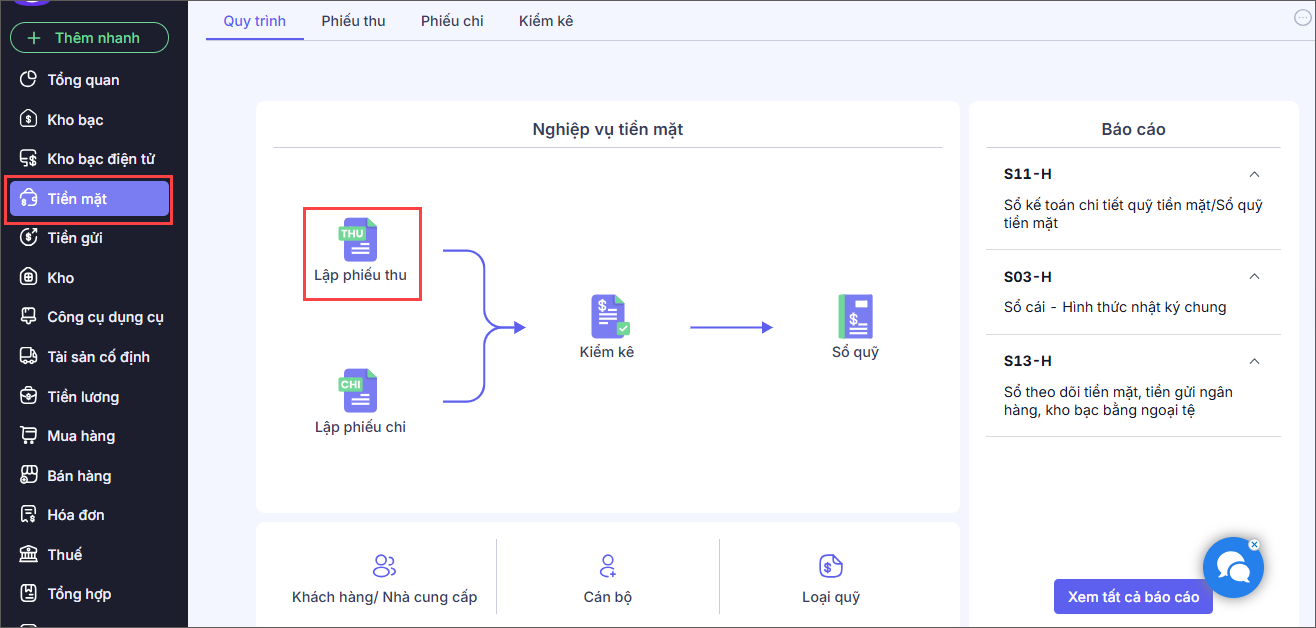Click Xem tất cả báo cáo button

(1133, 597)
